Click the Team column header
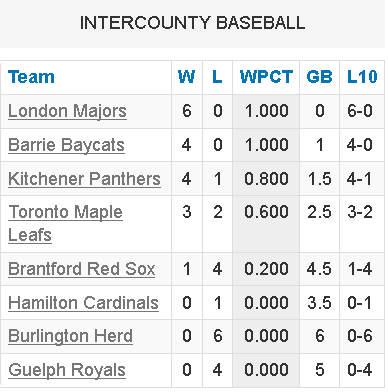The image size is (388, 392). 31,77
